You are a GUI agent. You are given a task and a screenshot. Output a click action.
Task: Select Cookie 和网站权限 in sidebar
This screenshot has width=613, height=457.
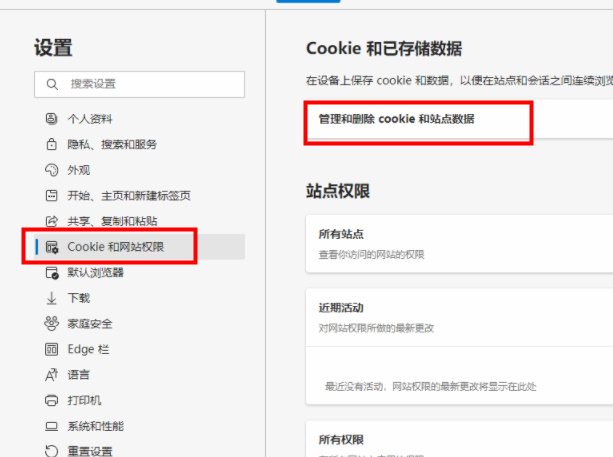click(x=140, y=247)
